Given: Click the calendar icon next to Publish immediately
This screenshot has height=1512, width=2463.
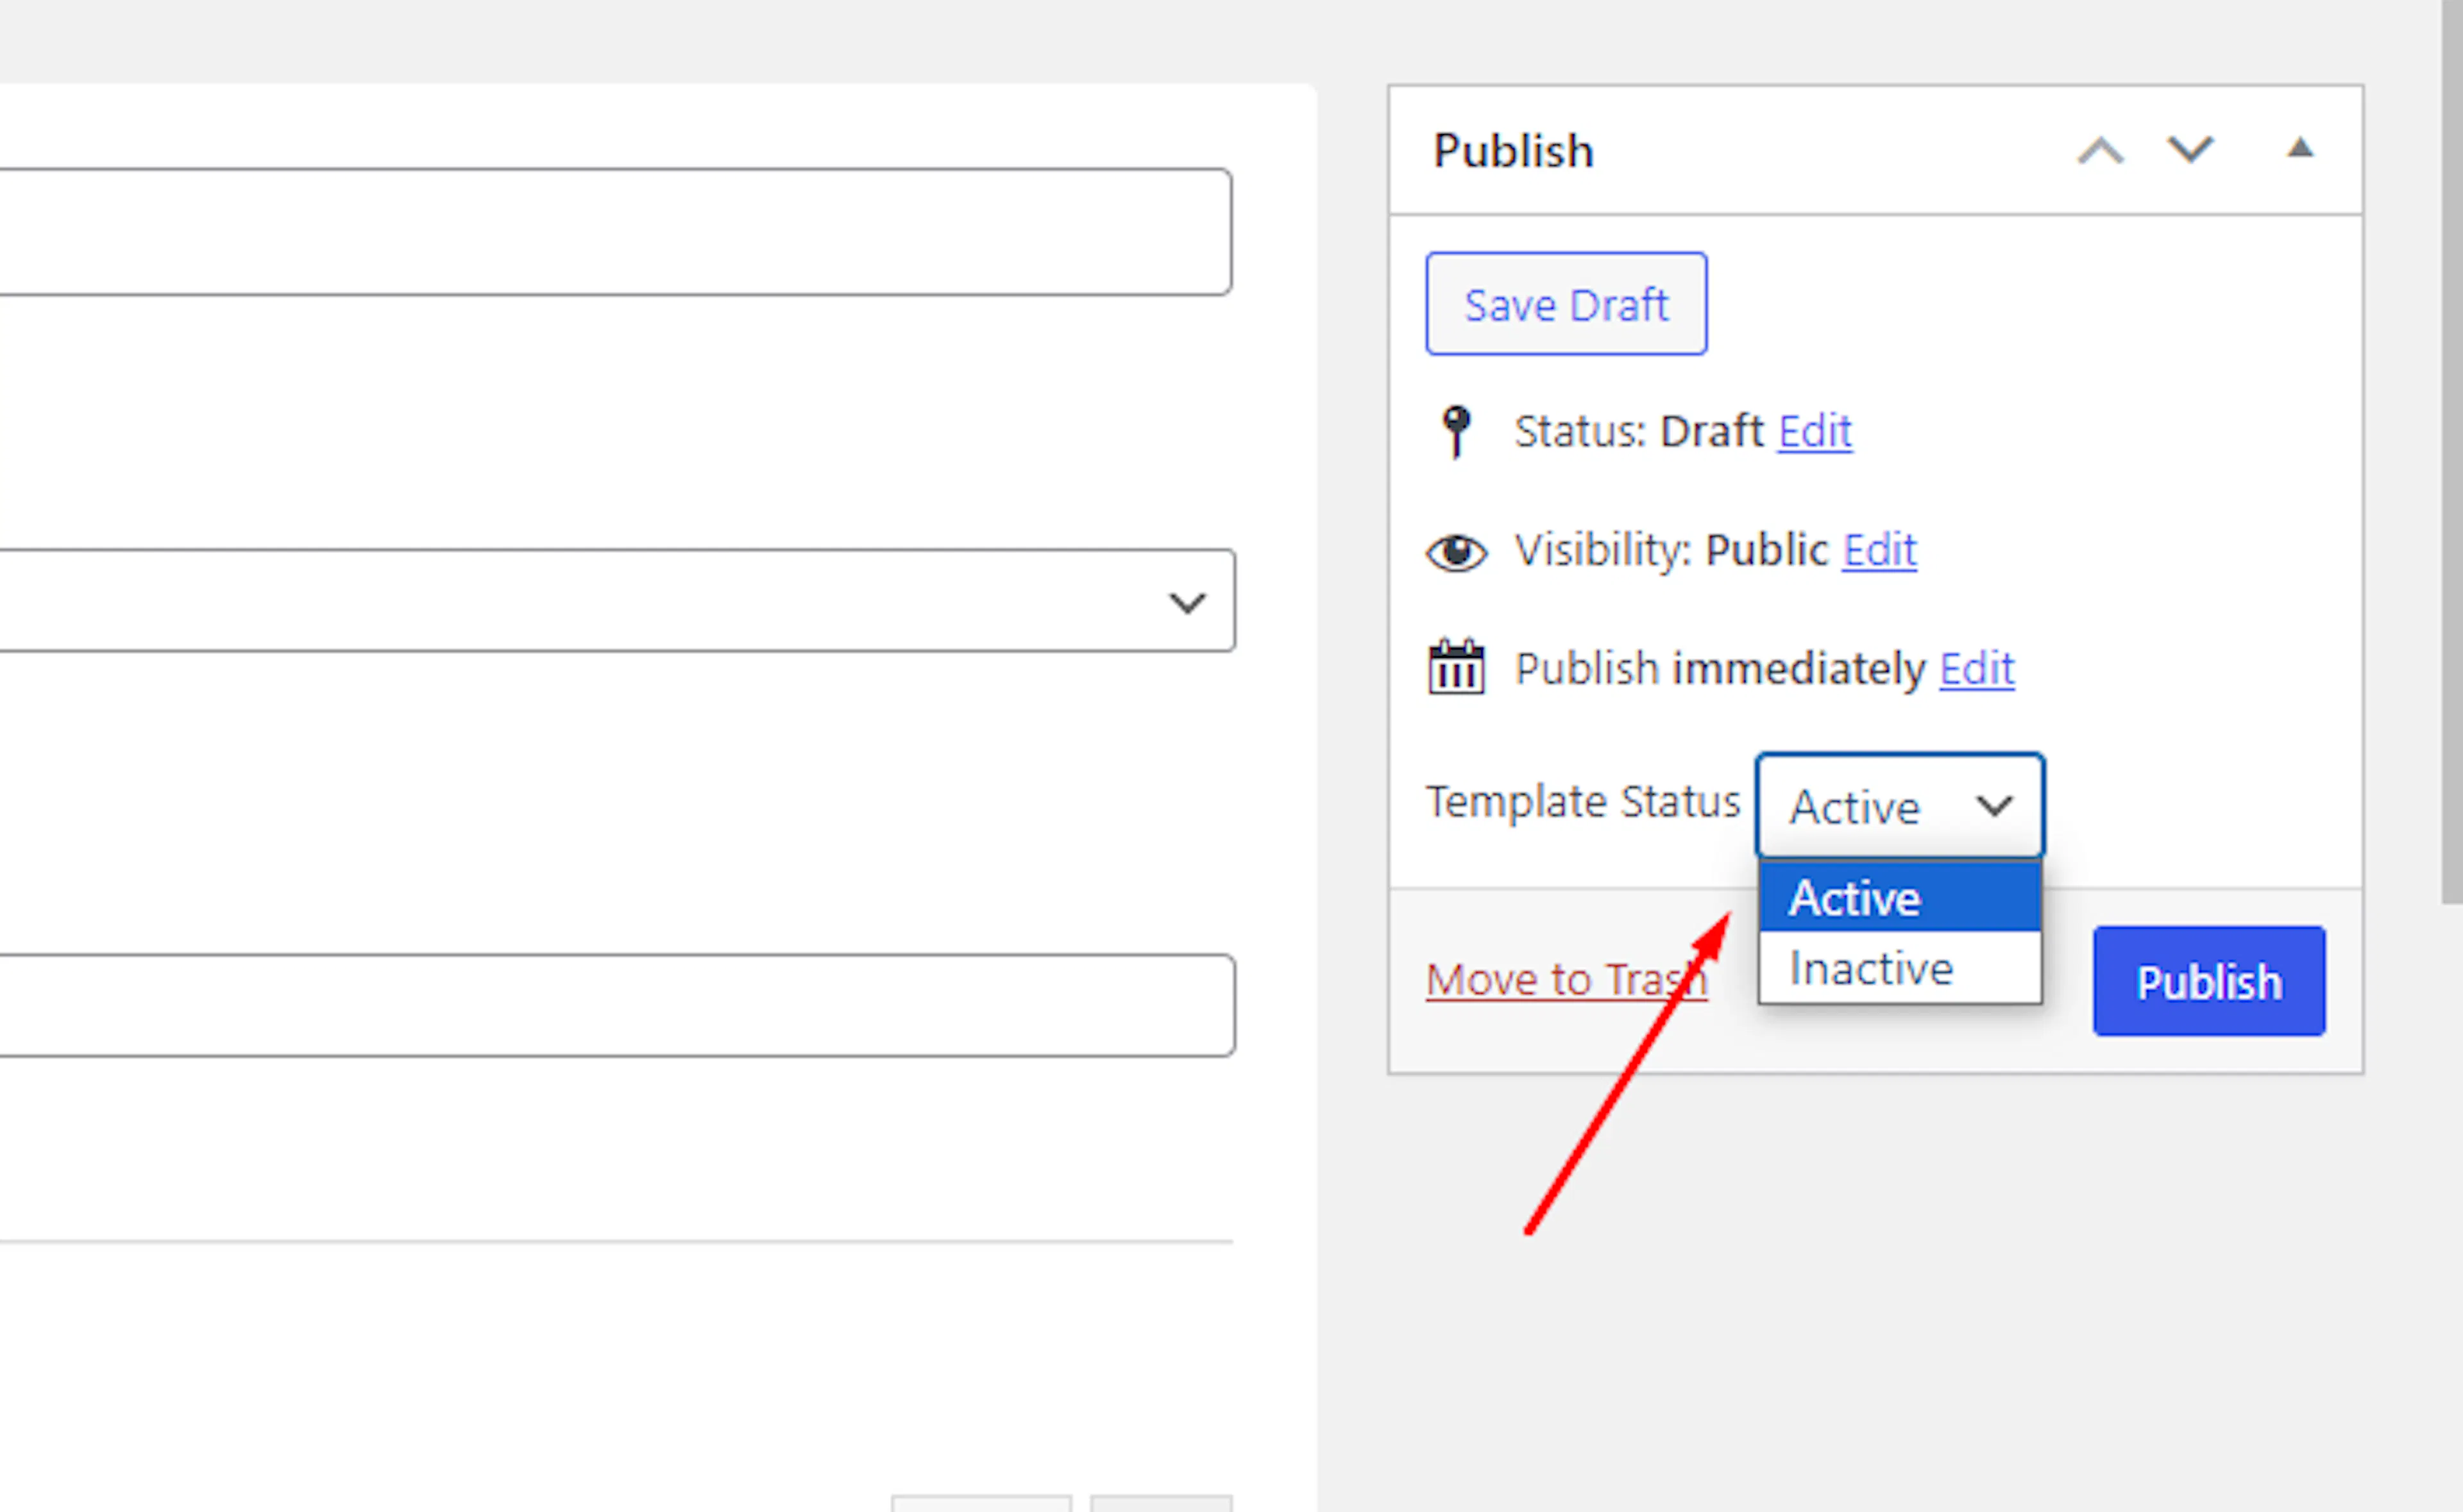Looking at the screenshot, I should [x=1456, y=667].
